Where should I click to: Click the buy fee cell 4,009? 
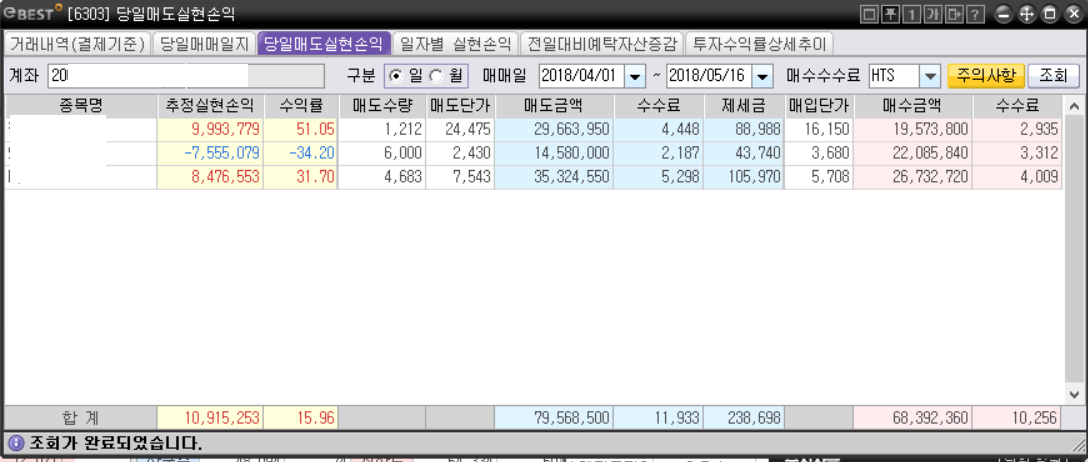(x=1017, y=177)
